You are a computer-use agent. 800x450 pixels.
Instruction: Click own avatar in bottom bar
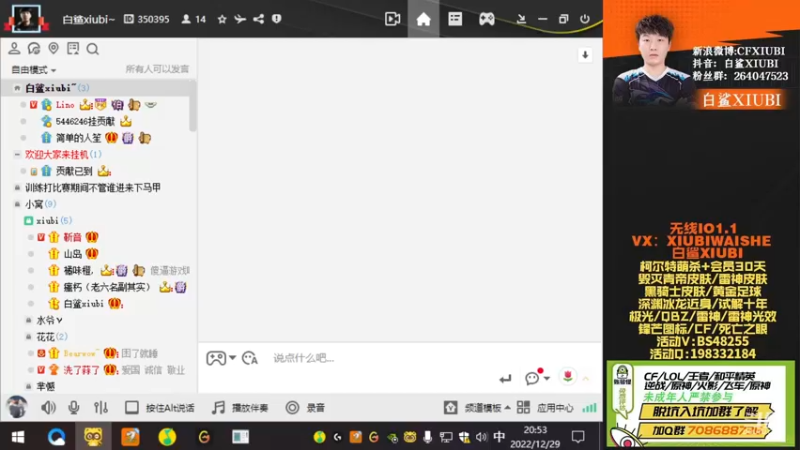16,407
